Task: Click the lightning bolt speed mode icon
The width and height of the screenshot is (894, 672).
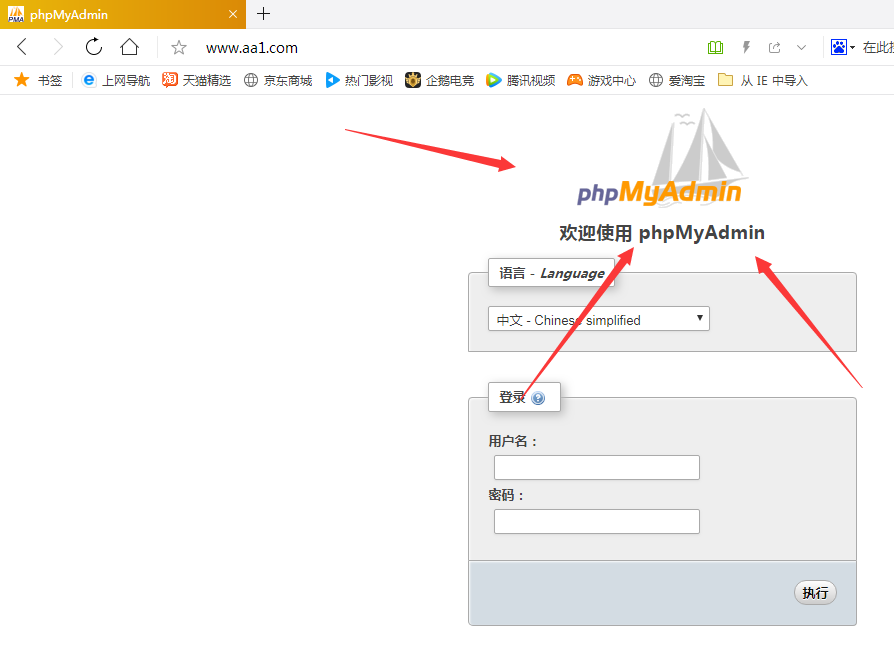Action: point(746,47)
